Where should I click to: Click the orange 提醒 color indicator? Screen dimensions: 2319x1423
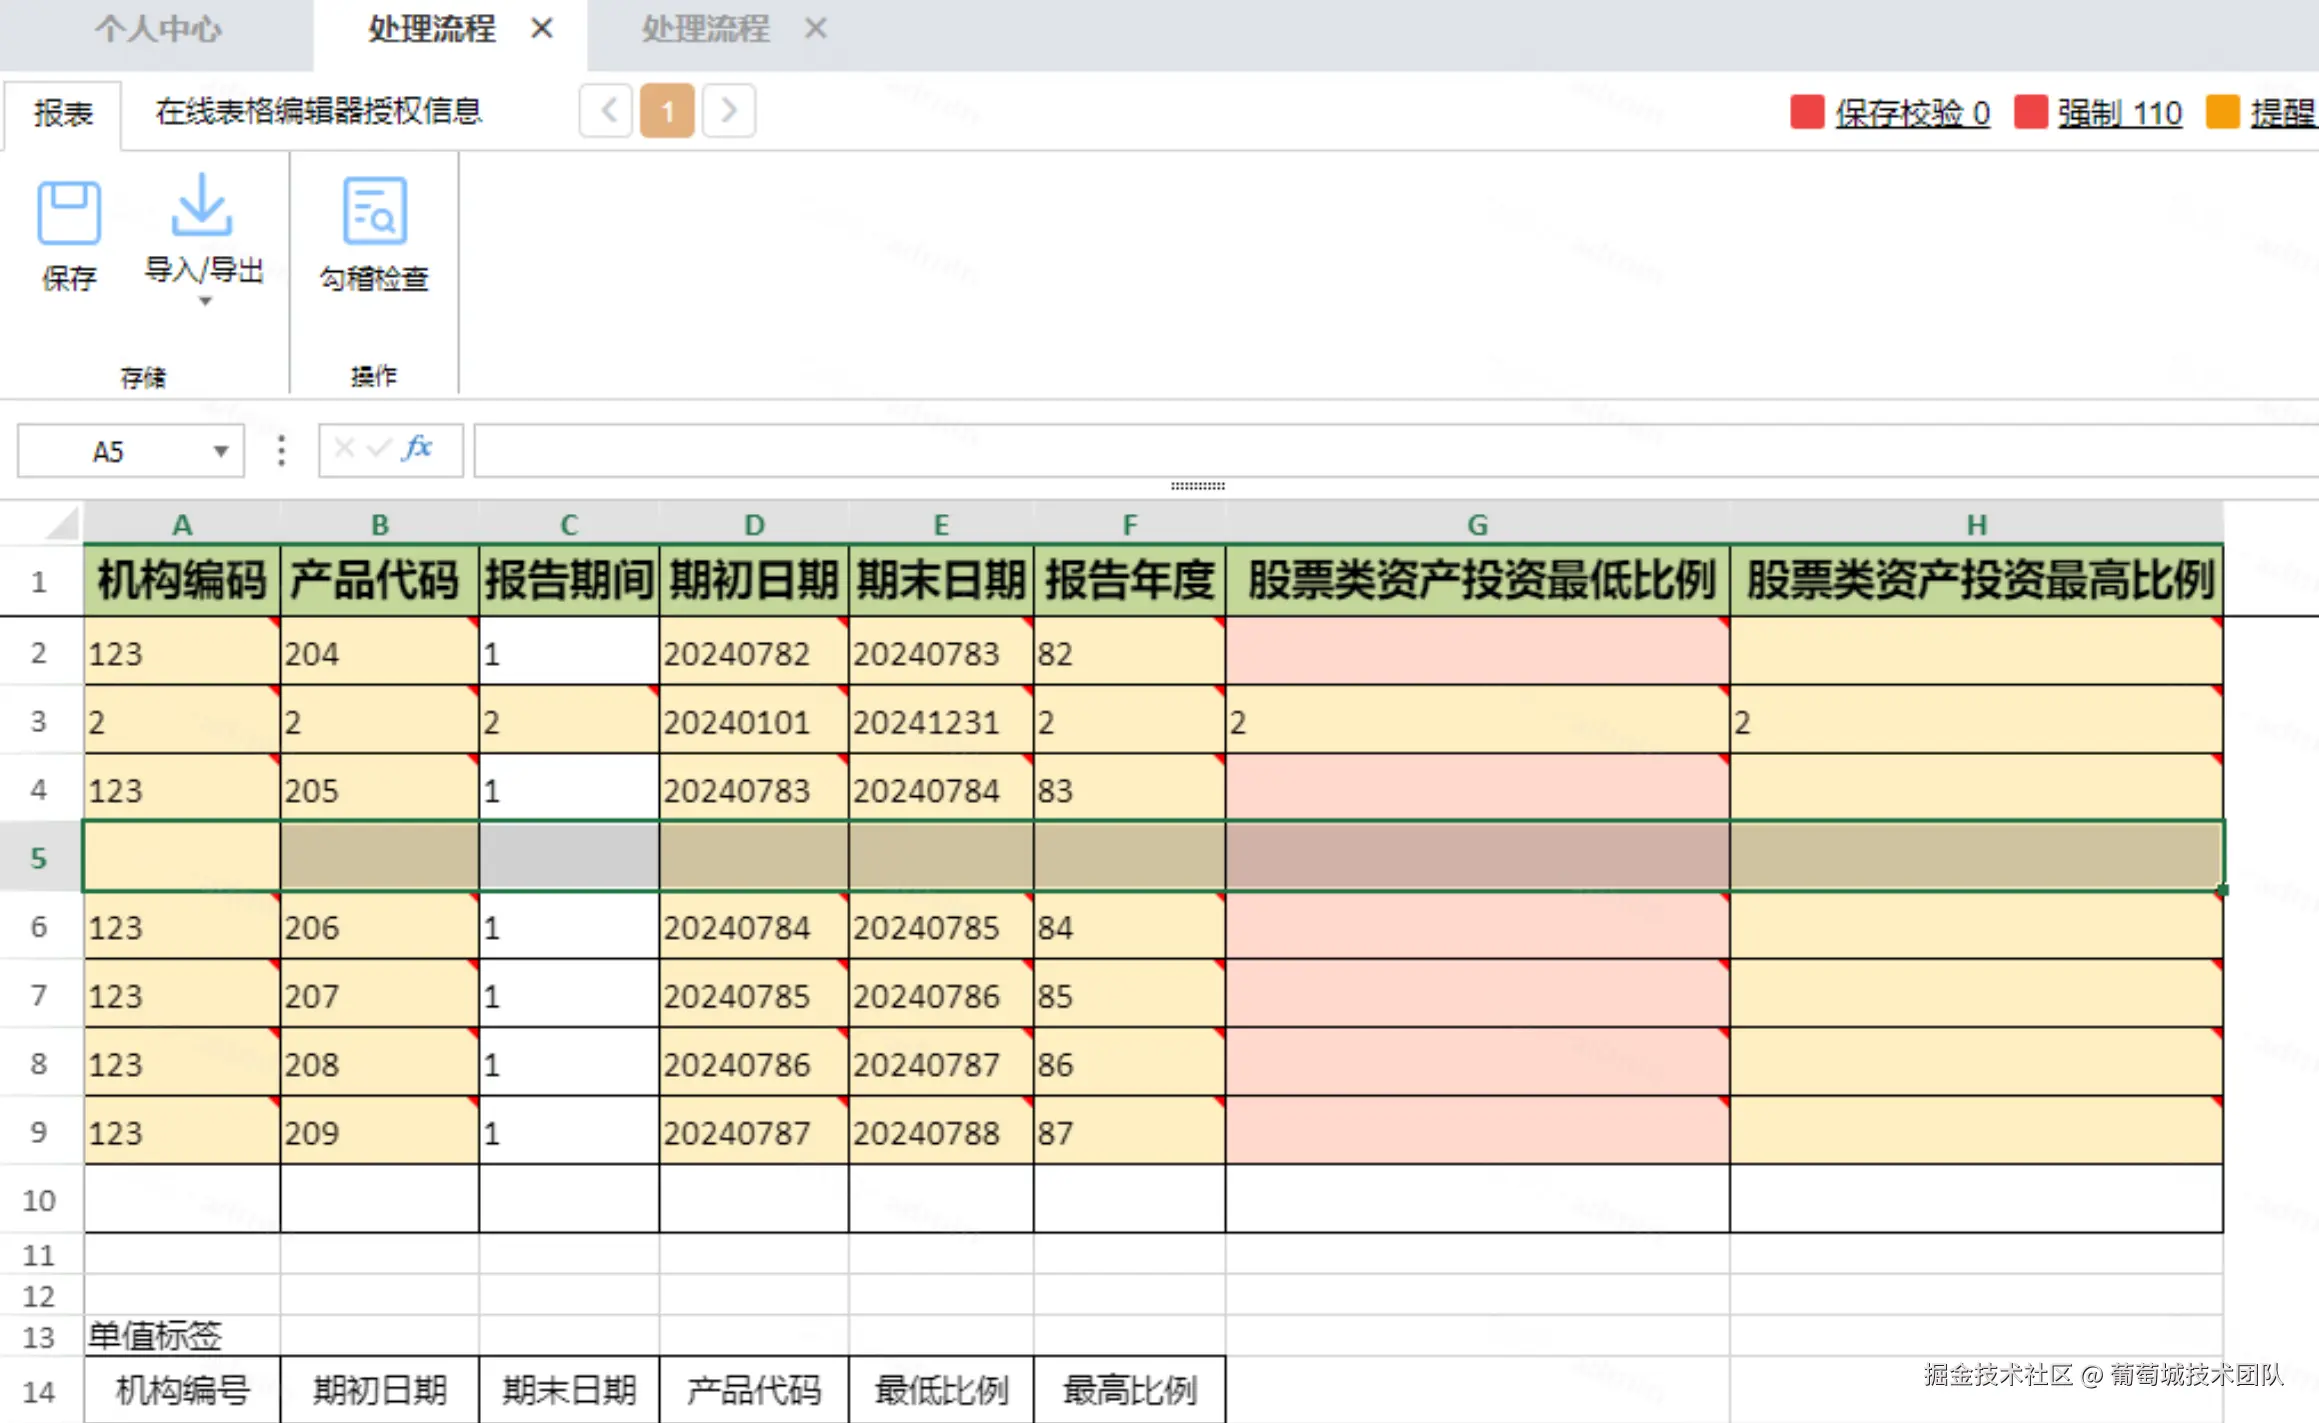2222,112
